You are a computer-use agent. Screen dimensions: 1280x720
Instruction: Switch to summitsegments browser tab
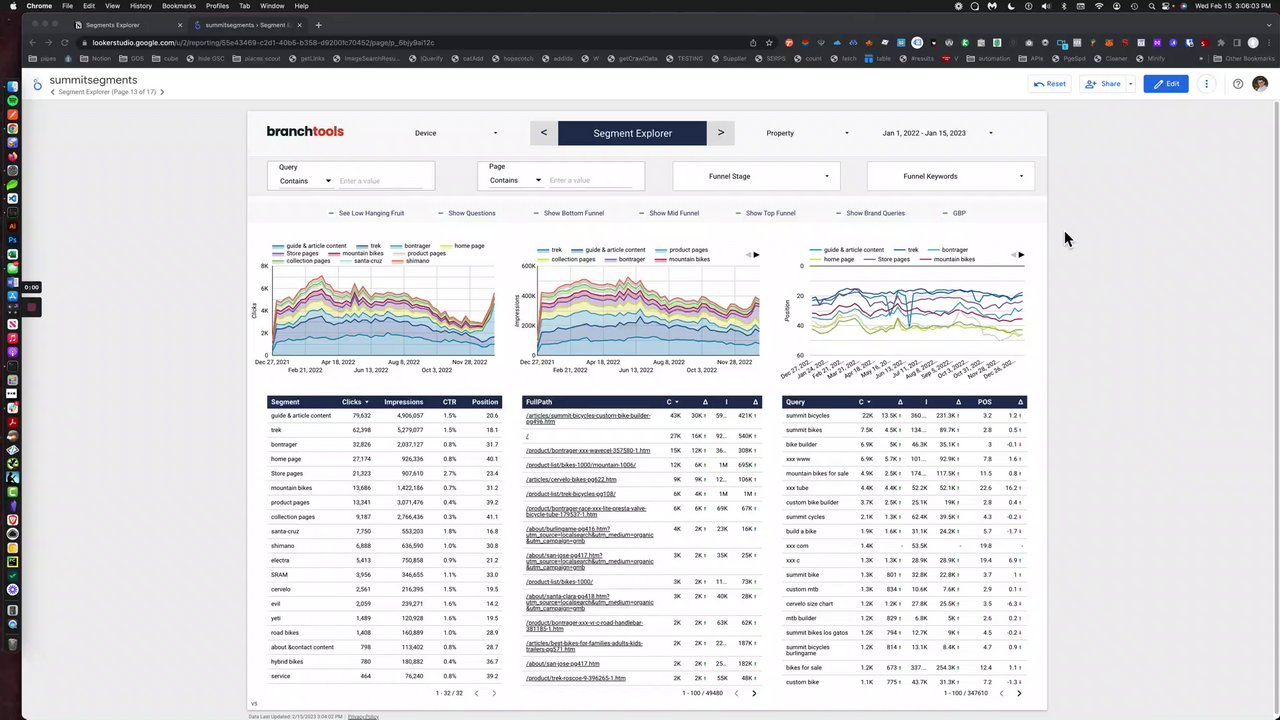coord(246,25)
